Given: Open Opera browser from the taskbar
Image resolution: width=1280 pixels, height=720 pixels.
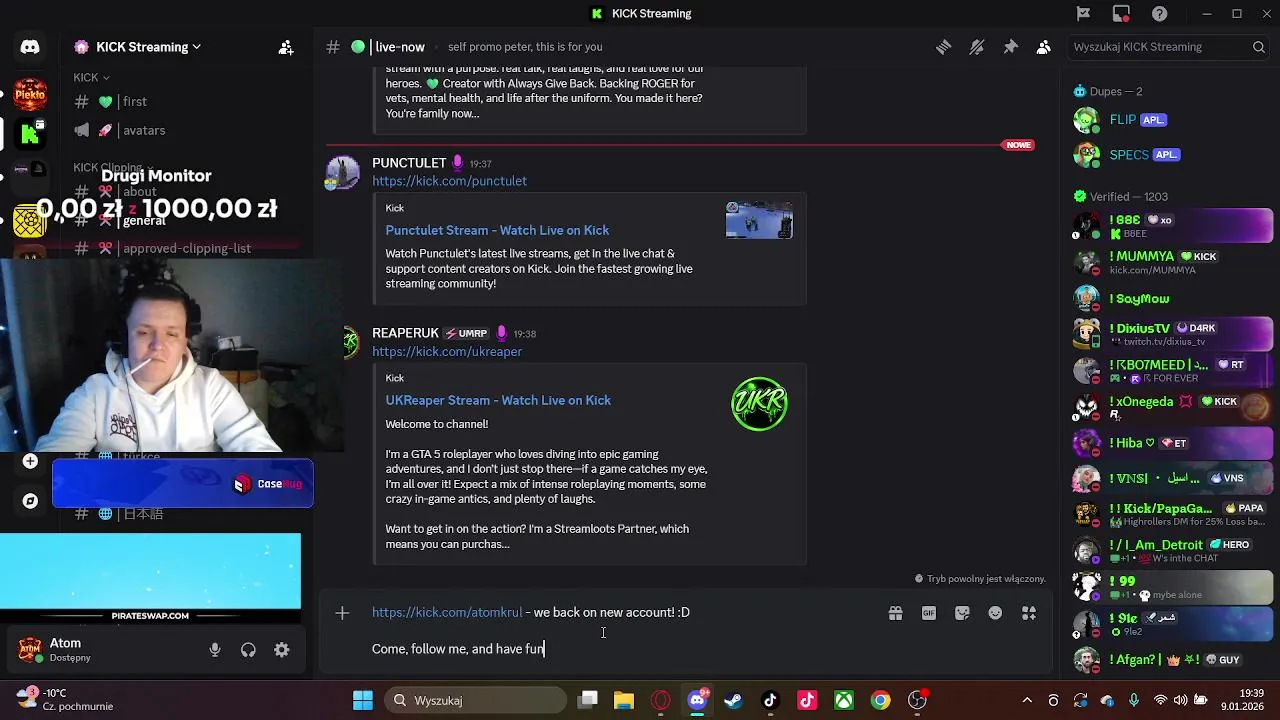Looking at the screenshot, I should (661, 700).
